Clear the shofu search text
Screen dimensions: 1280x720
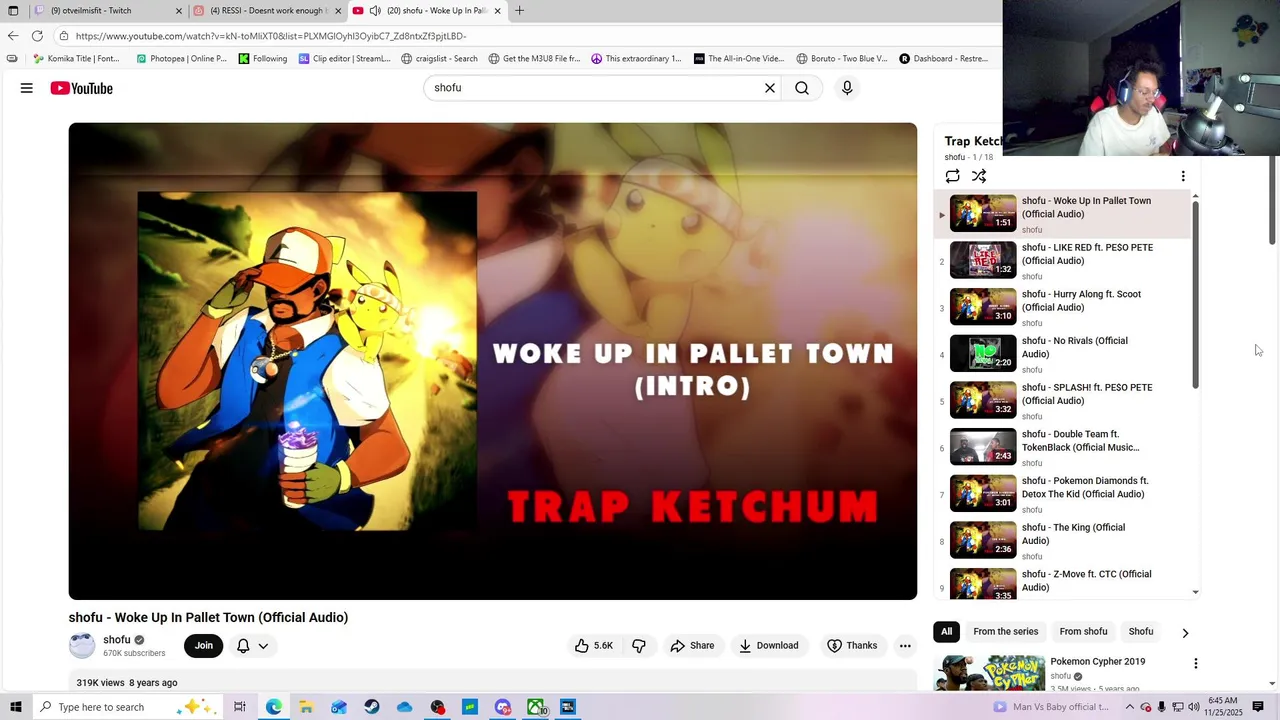(770, 88)
